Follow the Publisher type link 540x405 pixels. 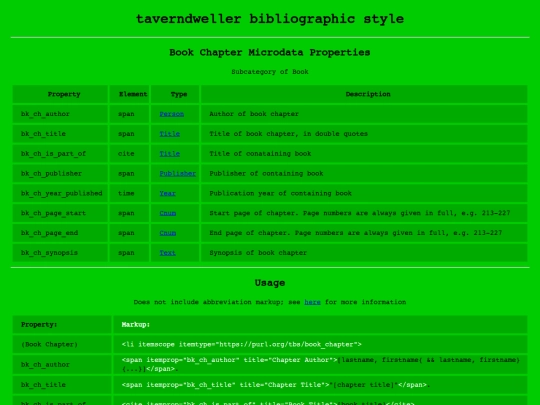pyautogui.click(x=177, y=174)
